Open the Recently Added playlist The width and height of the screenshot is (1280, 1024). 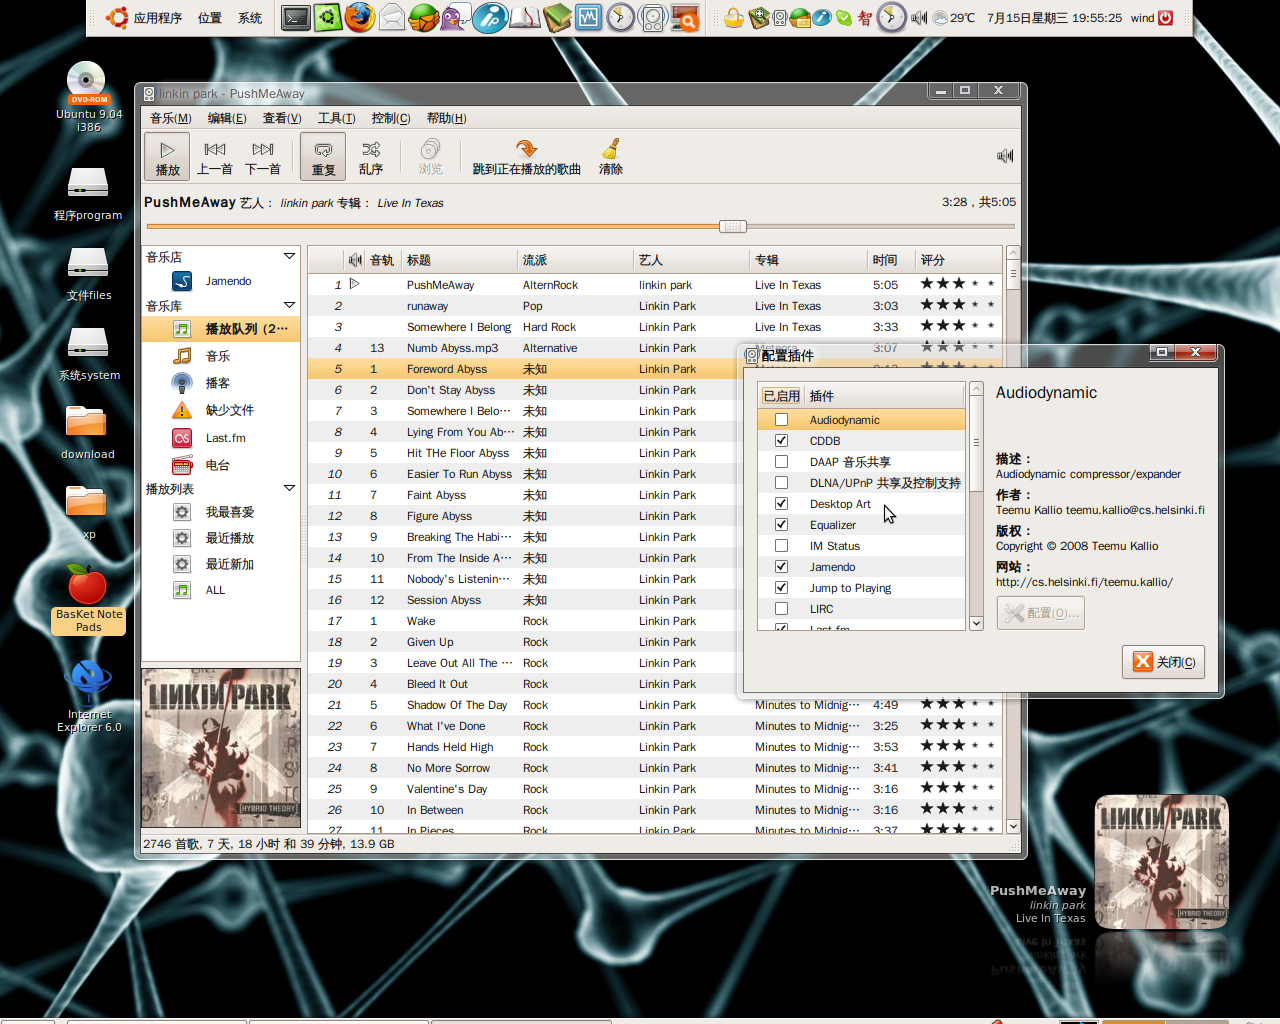(x=220, y=563)
